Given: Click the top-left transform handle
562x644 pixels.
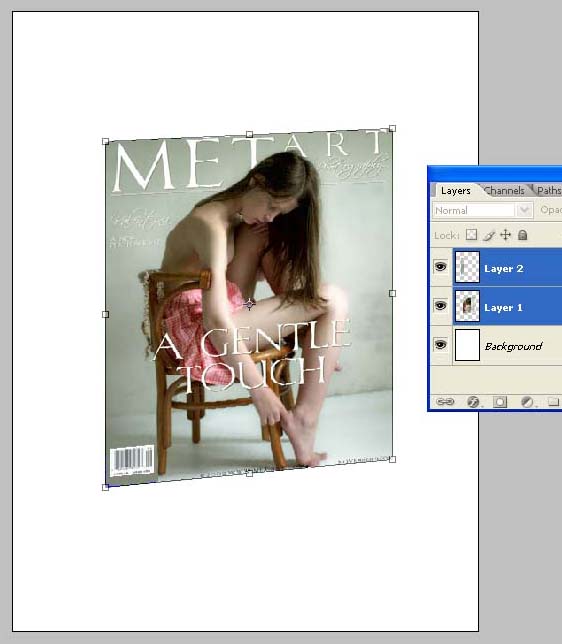Looking at the screenshot, I should pyautogui.click(x=106, y=141).
